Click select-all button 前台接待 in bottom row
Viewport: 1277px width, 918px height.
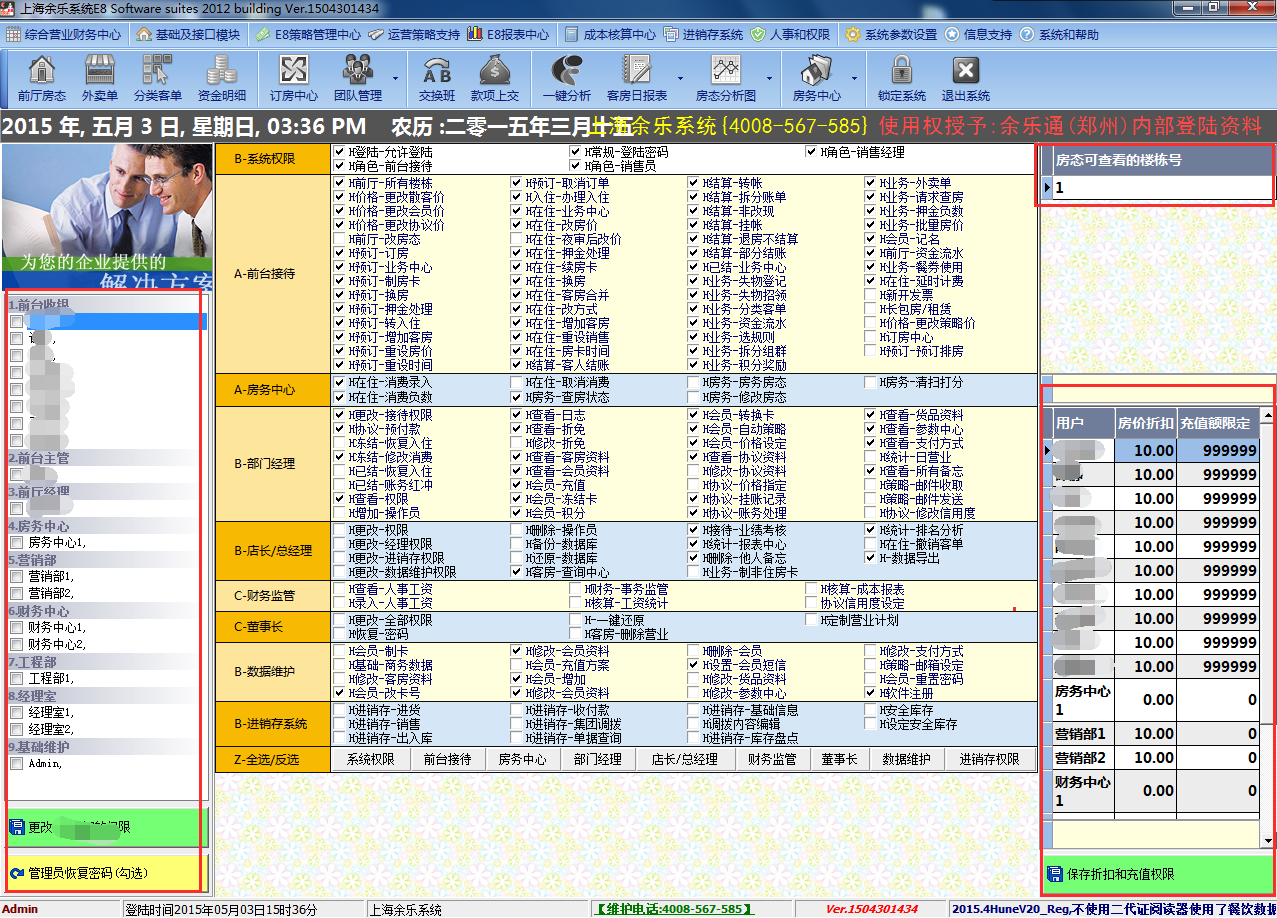(x=447, y=759)
